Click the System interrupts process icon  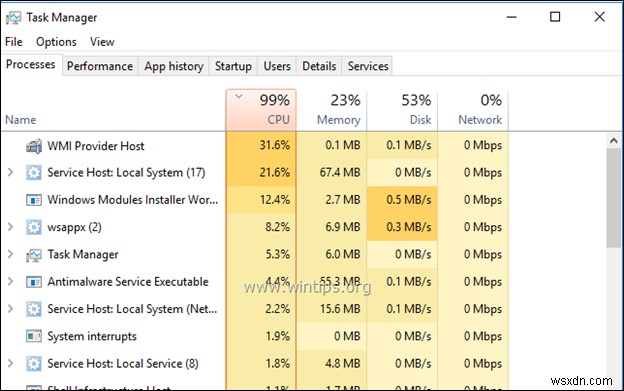coord(34,336)
